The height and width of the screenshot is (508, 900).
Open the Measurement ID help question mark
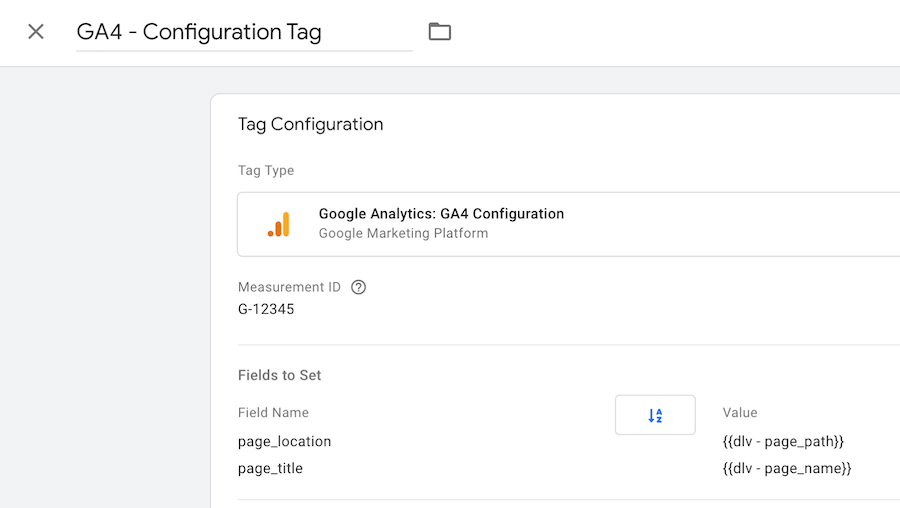[358, 287]
